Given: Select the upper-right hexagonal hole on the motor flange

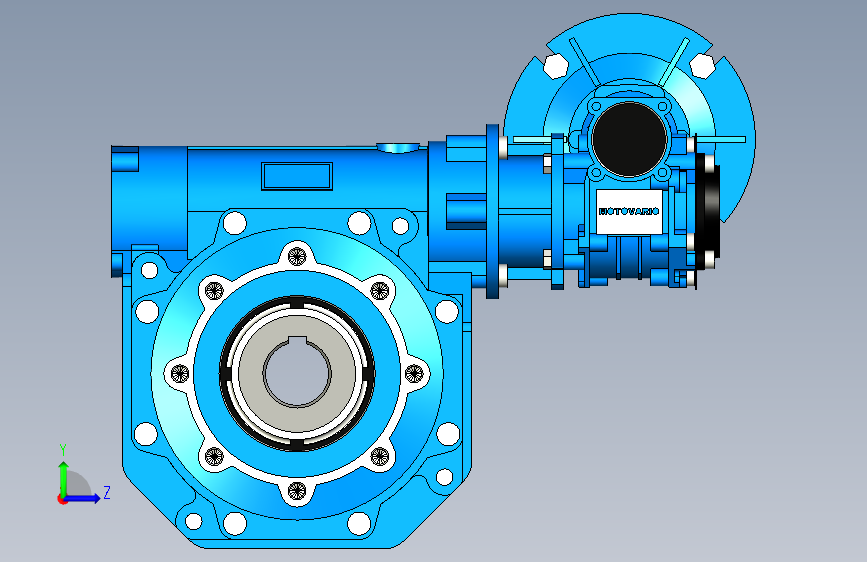Looking at the screenshot, I should click(x=703, y=66).
